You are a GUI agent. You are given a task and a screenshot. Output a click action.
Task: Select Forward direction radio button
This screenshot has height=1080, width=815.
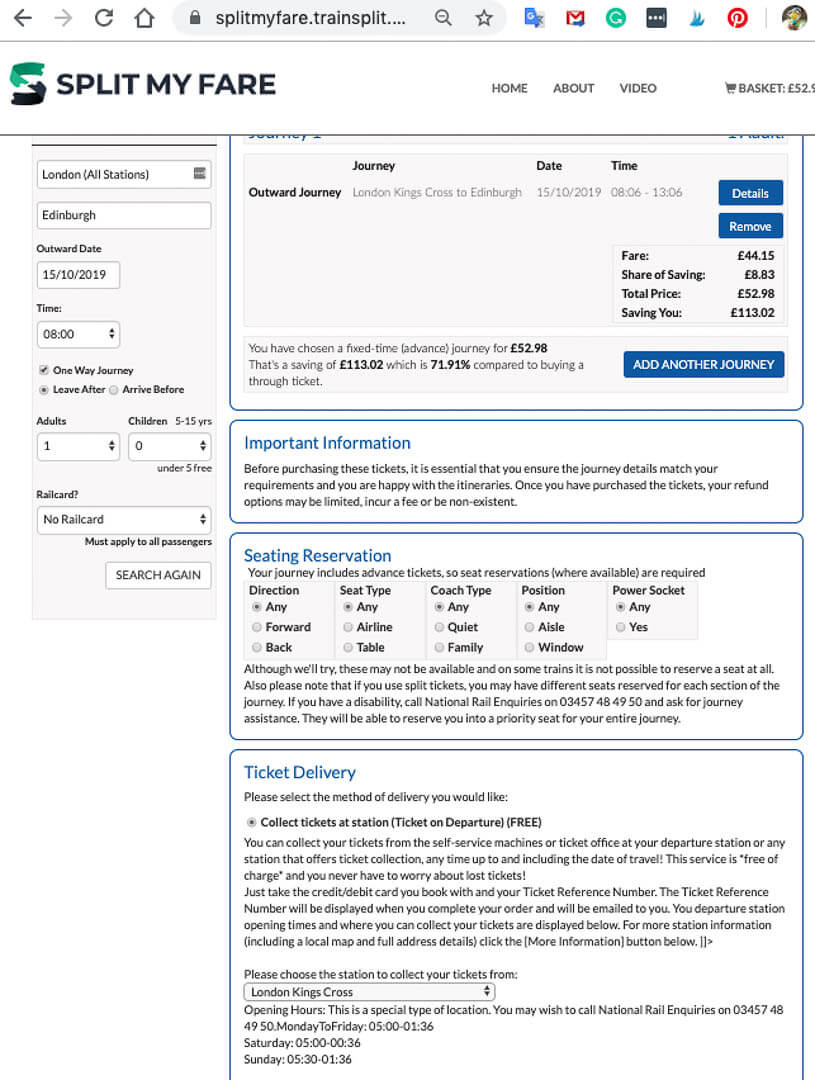[x=257, y=627]
